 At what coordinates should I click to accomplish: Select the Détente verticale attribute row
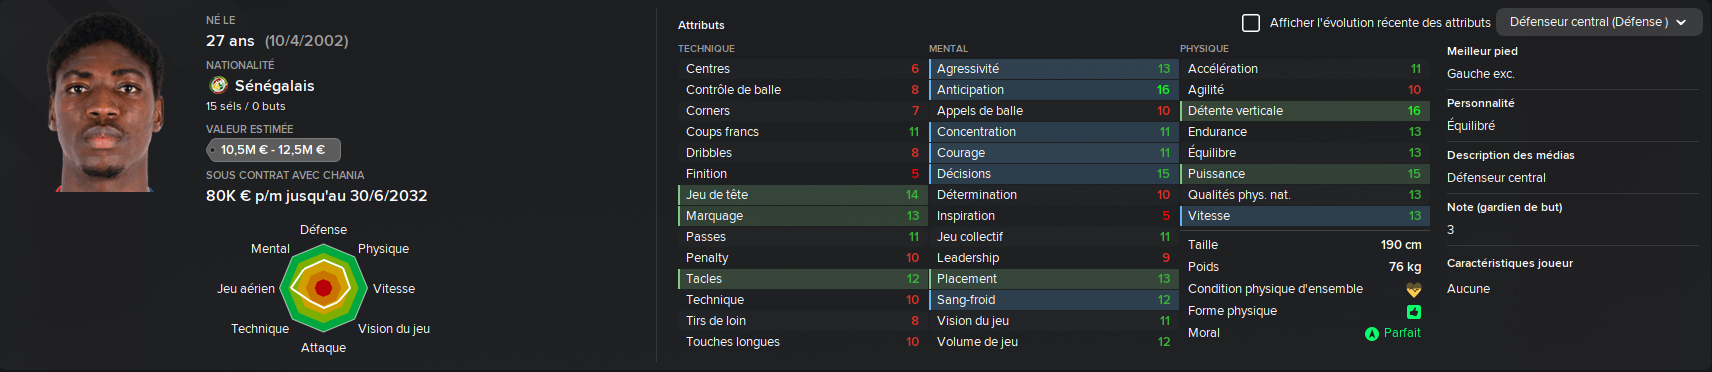(1303, 111)
